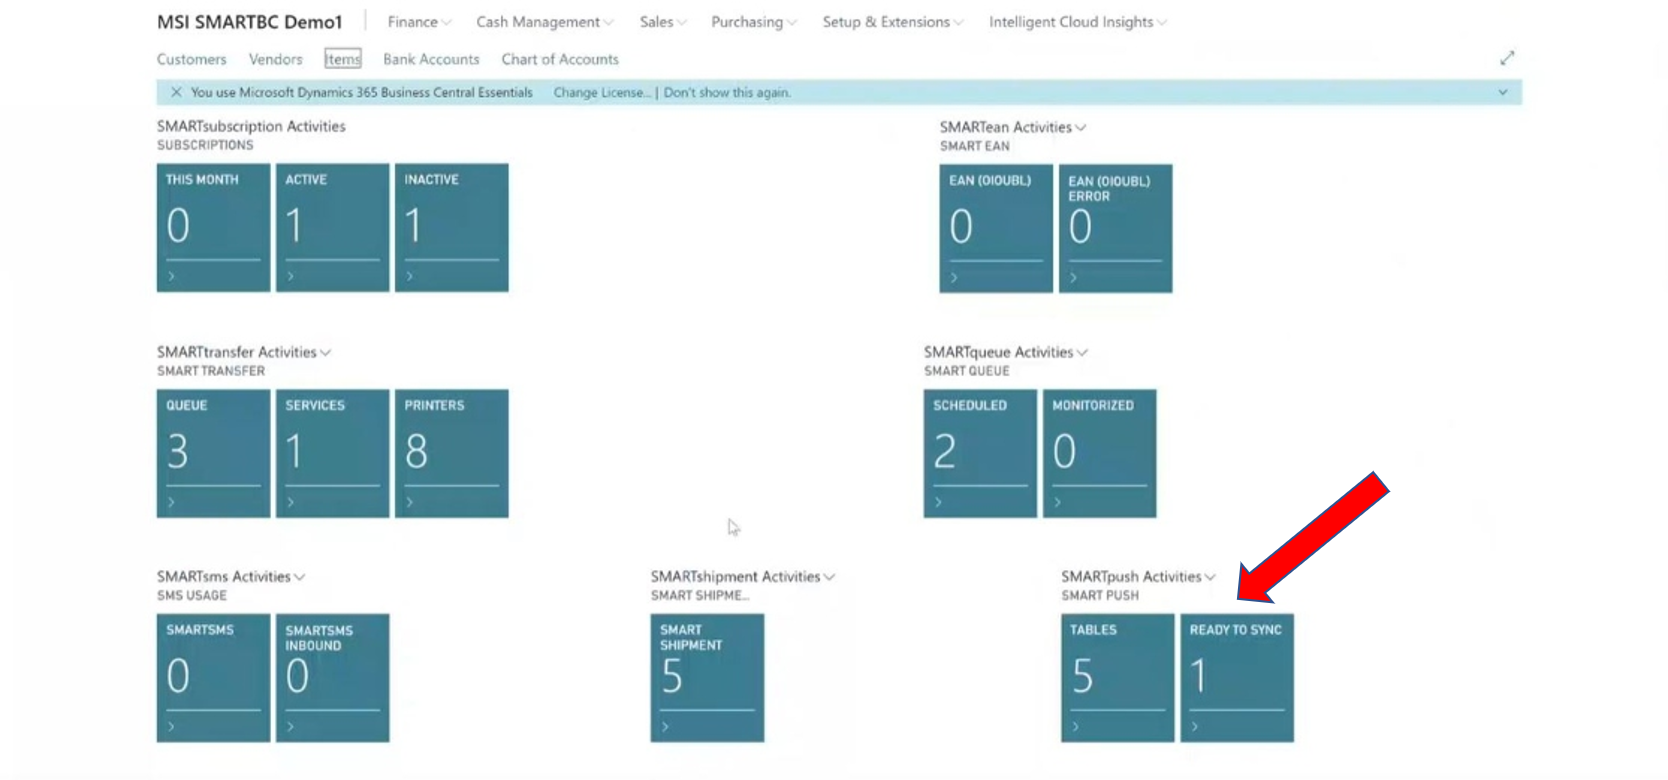Click MSI SMARTBC Demo1 company name
Viewport: 1668px width, 780px height.
(x=250, y=22)
